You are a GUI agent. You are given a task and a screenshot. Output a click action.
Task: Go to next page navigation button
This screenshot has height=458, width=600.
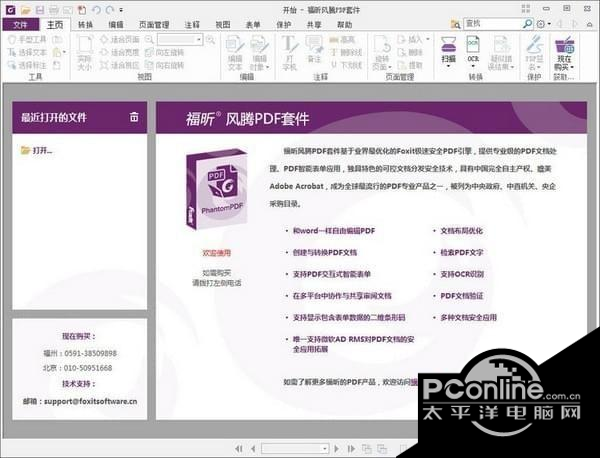337,448
